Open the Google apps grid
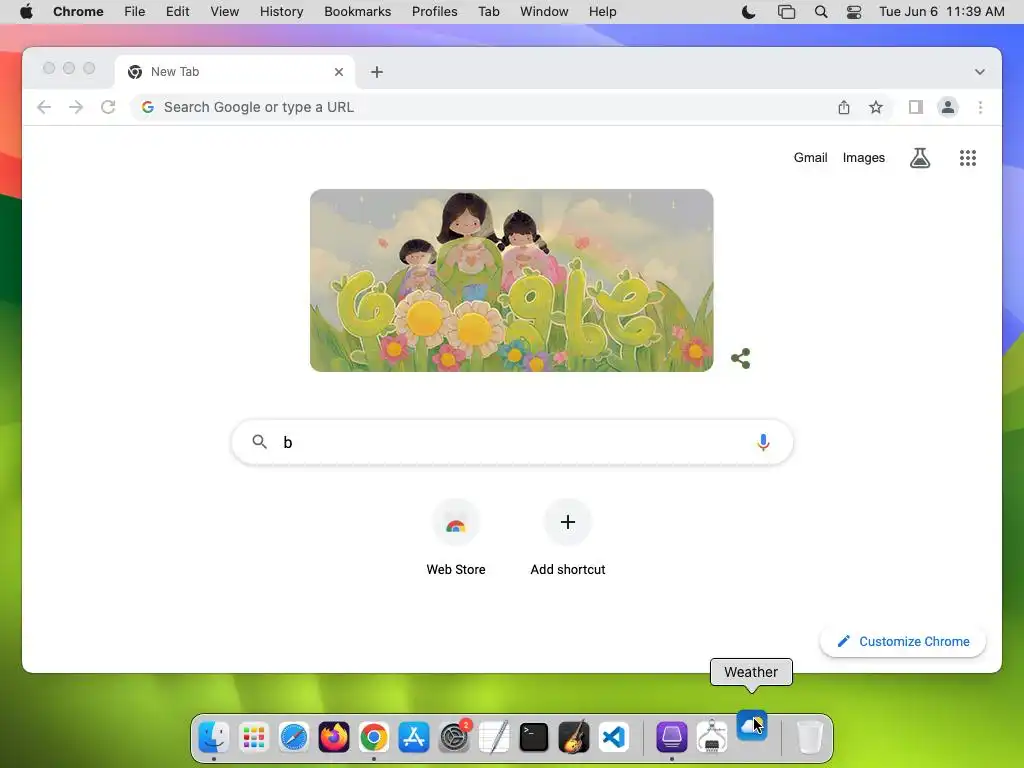Viewport: 1024px width, 768px height. (x=968, y=157)
